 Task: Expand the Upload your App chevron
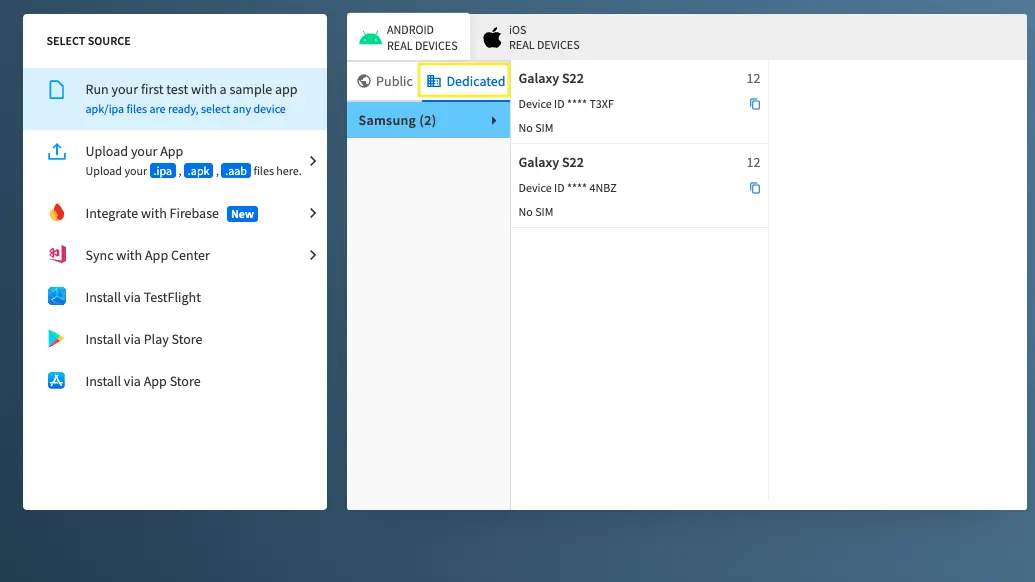[x=313, y=161]
